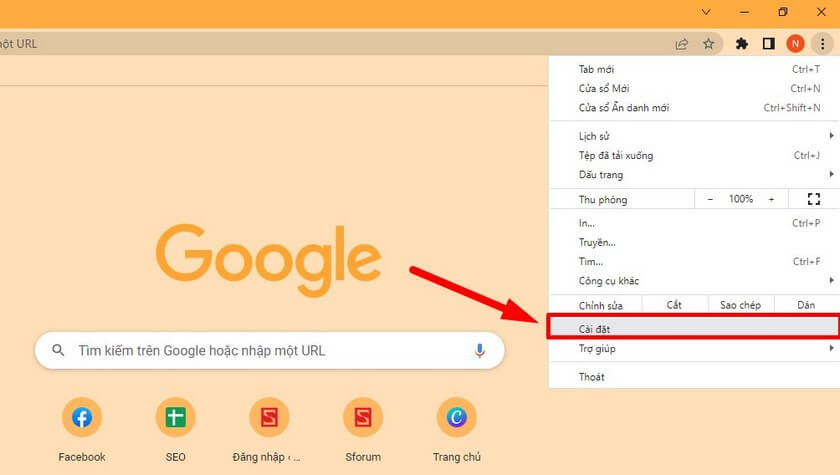
Task: Click the profile avatar N icon
Action: [x=795, y=43]
